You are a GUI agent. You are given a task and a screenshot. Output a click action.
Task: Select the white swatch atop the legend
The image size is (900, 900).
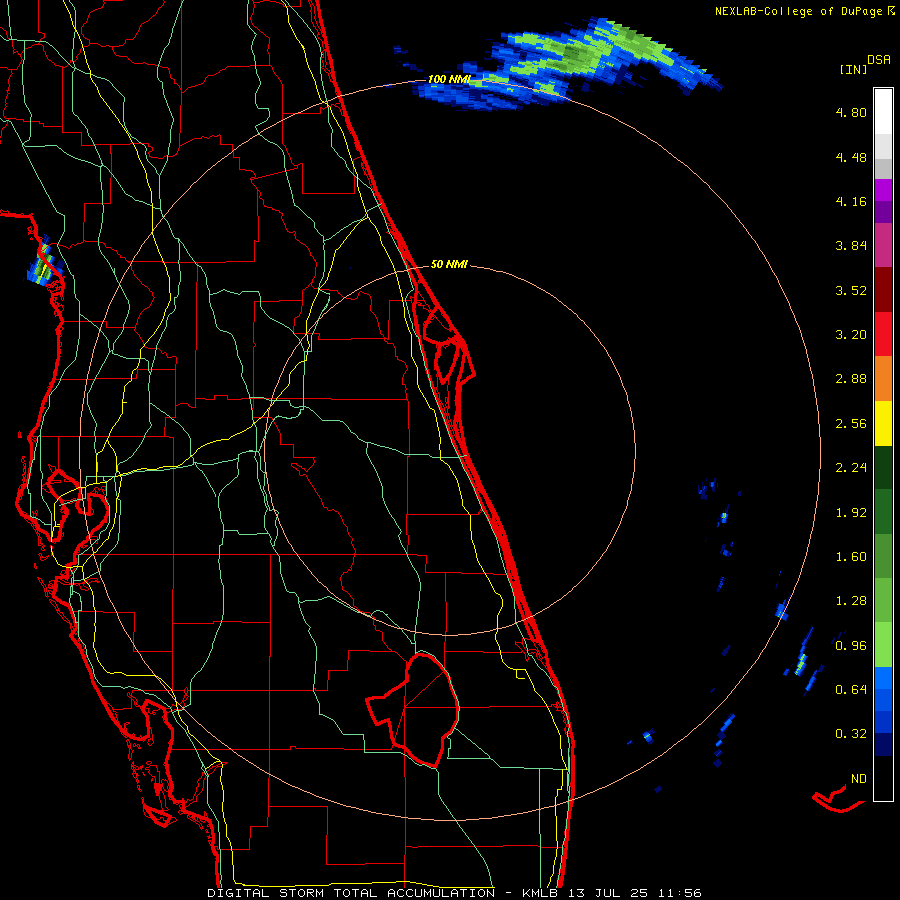click(x=883, y=112)
